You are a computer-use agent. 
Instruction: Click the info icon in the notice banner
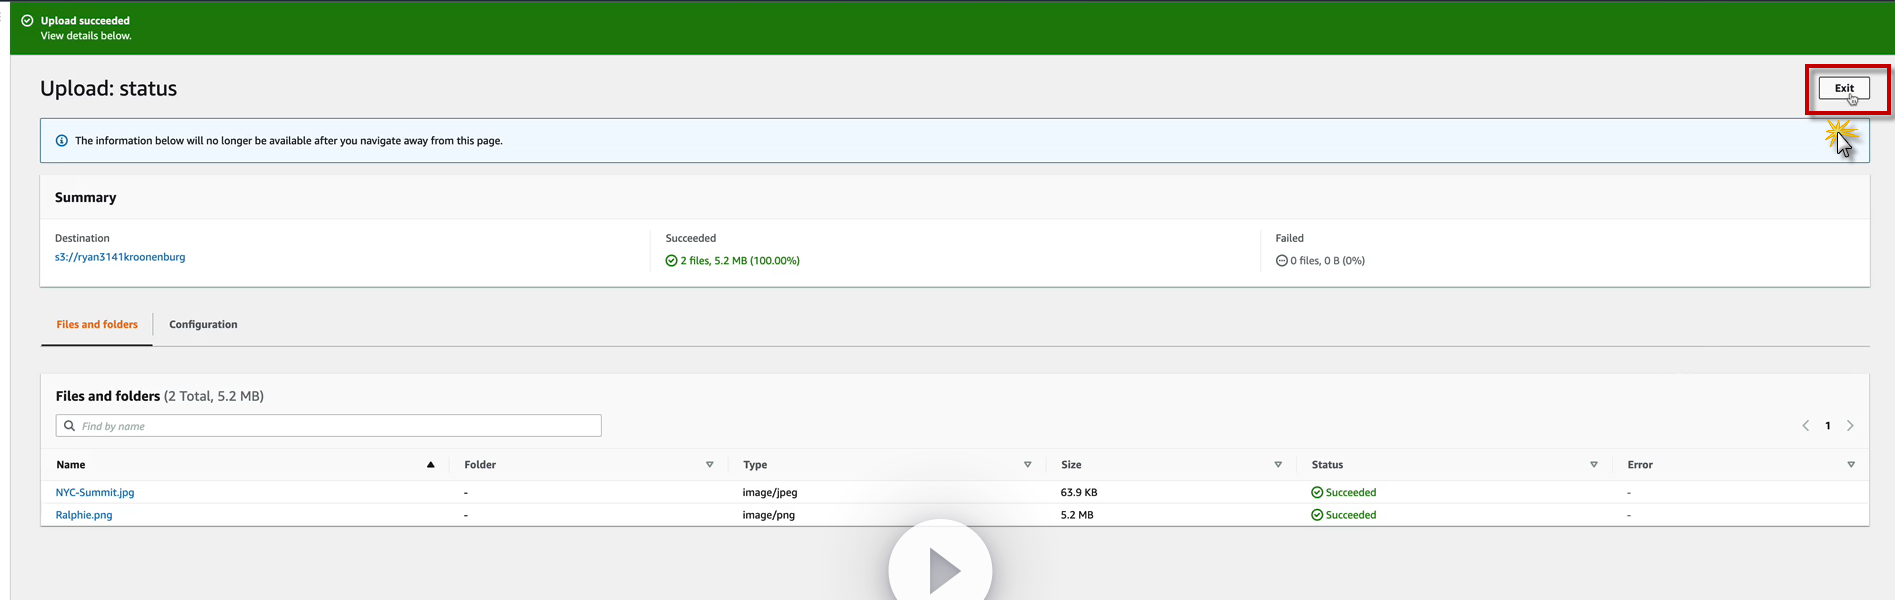pyautogui.click(x=62, y=141)
